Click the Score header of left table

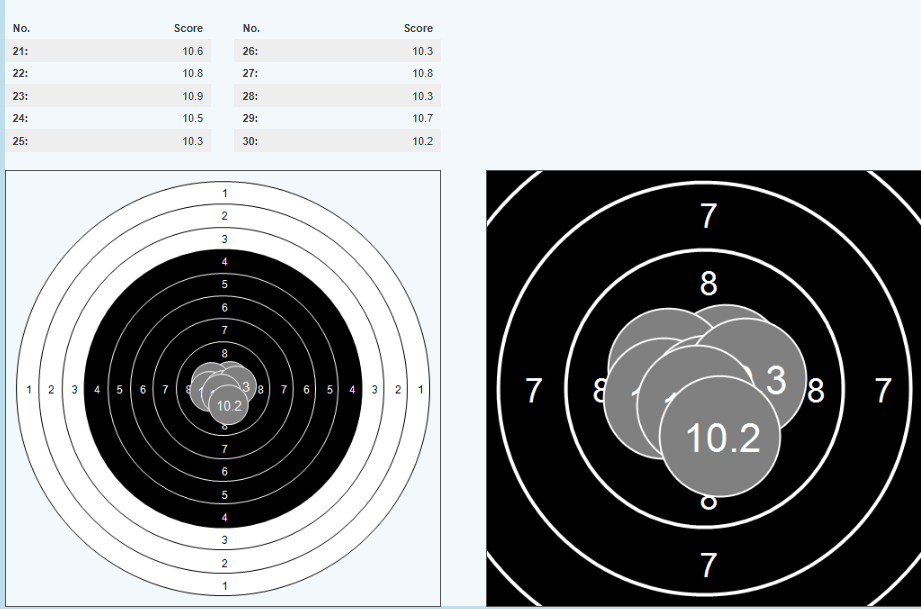pyautogui.click(x=188, y=29)
